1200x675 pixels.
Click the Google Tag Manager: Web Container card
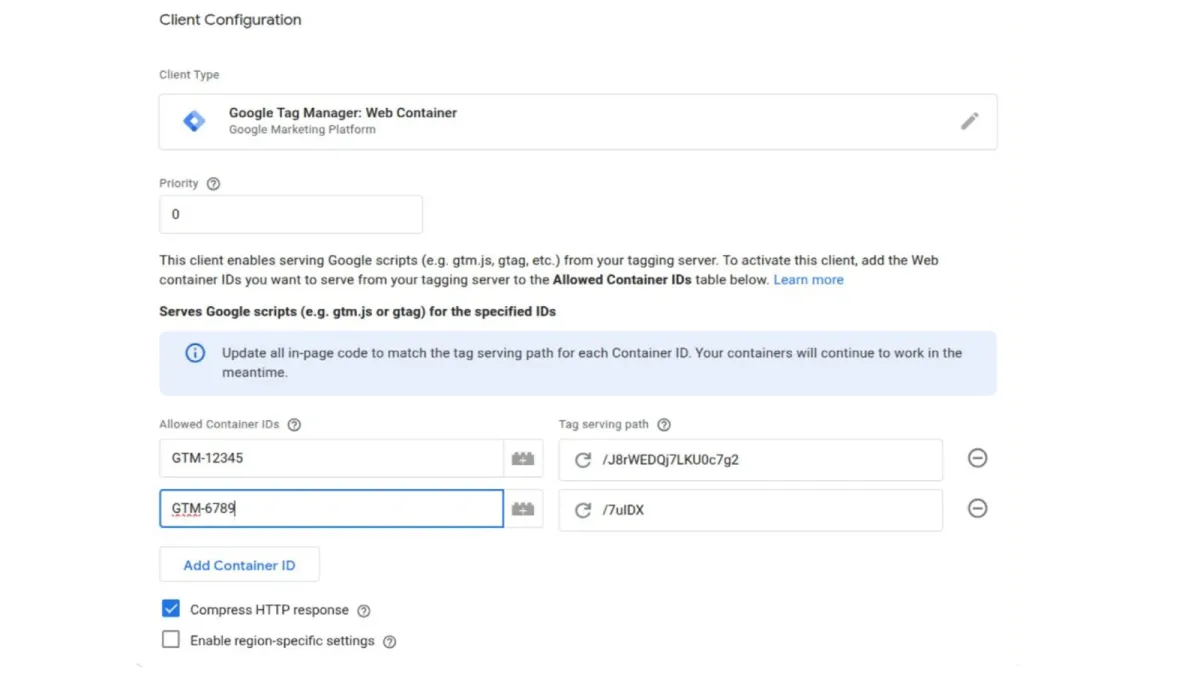(x=578, y=122)
